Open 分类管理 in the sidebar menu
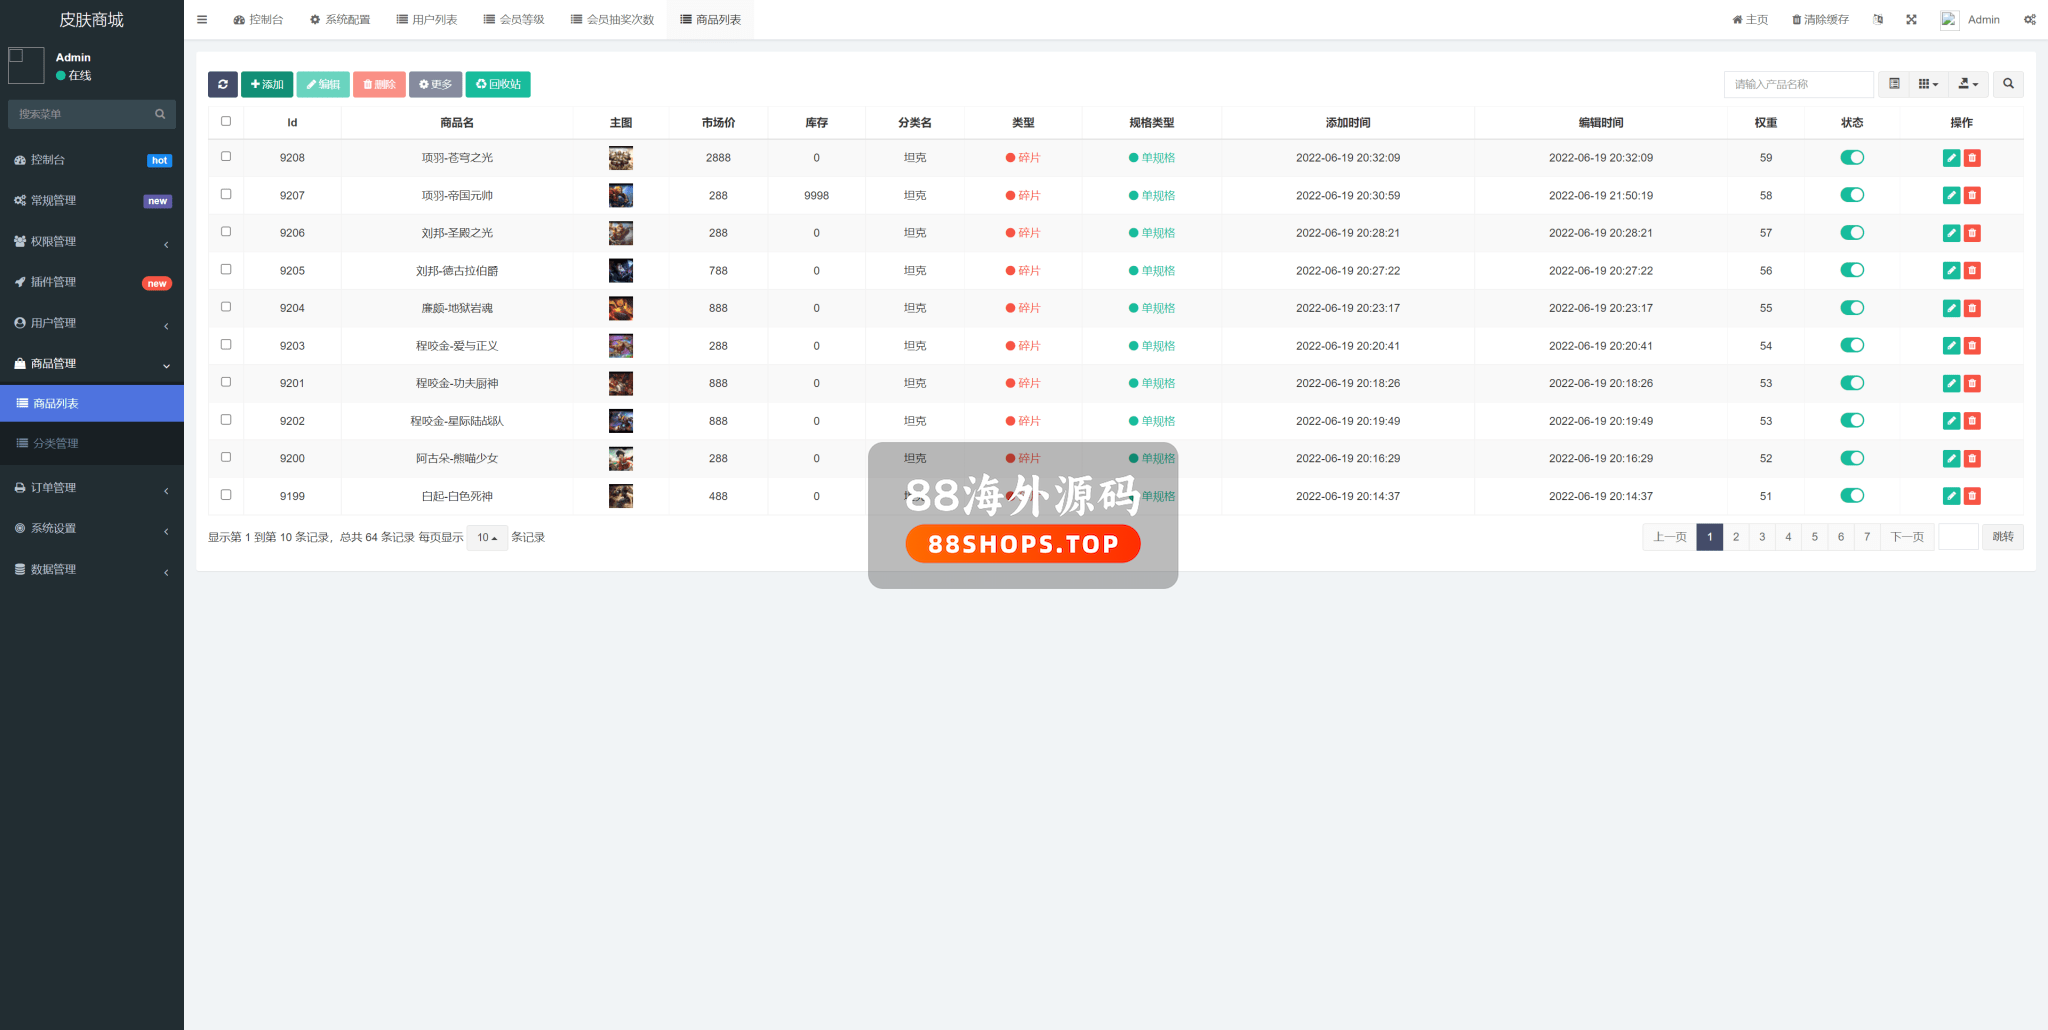This screenshot has height=1030, width=2048. [56, 444]
